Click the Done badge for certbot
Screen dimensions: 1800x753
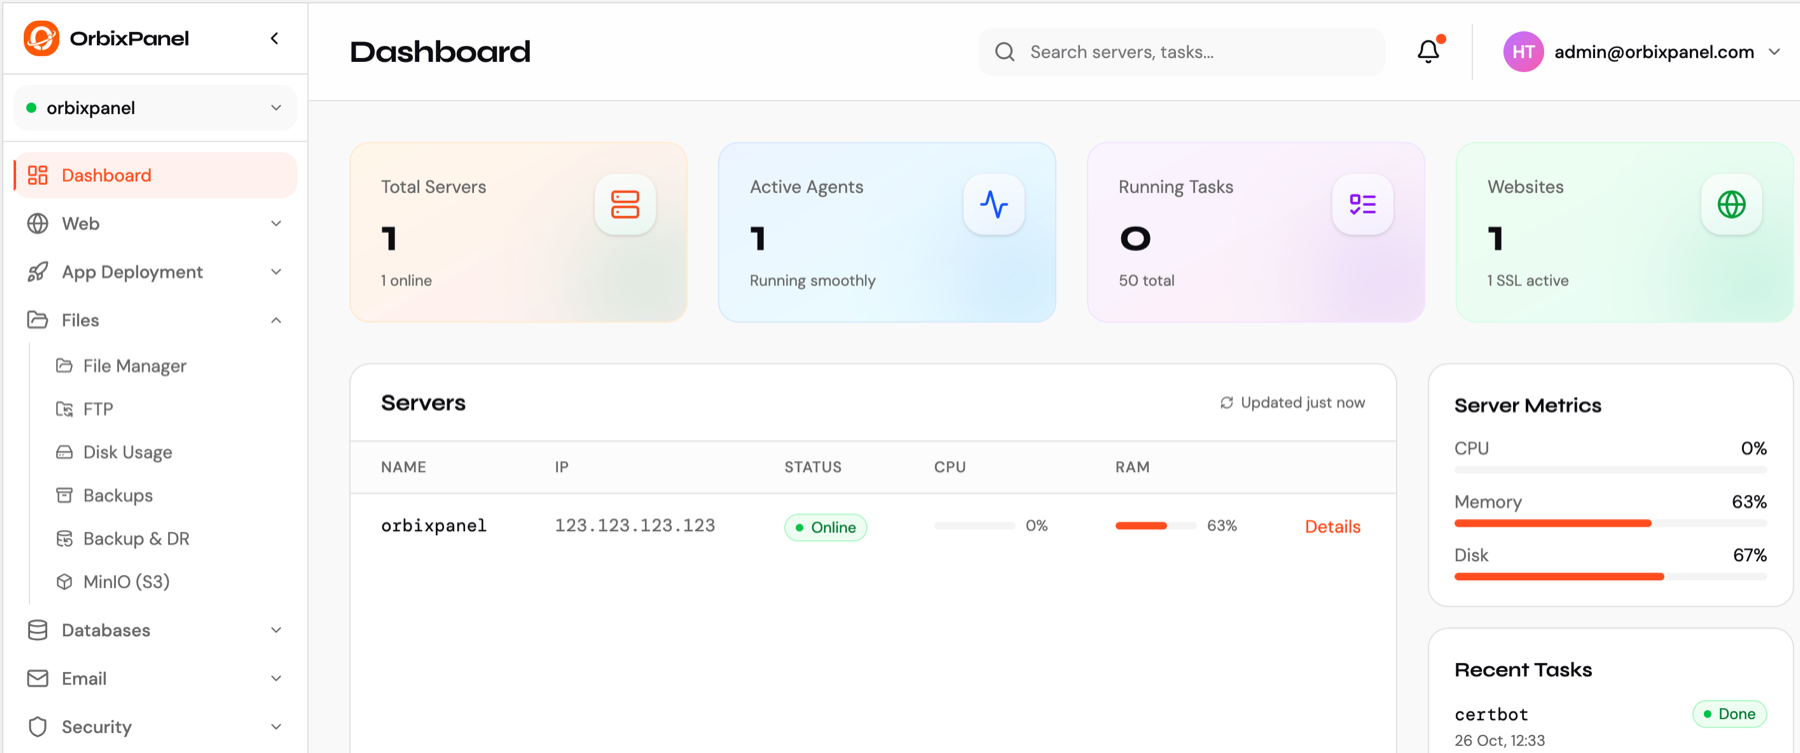1729,714
